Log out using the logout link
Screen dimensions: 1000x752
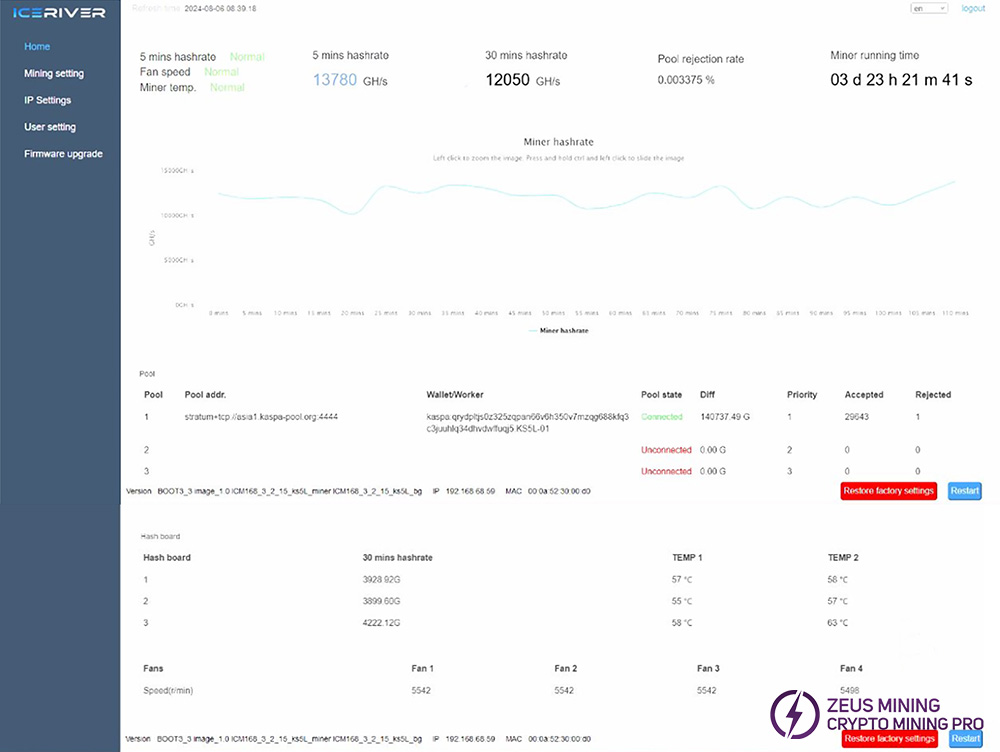(x=973, y=8)
